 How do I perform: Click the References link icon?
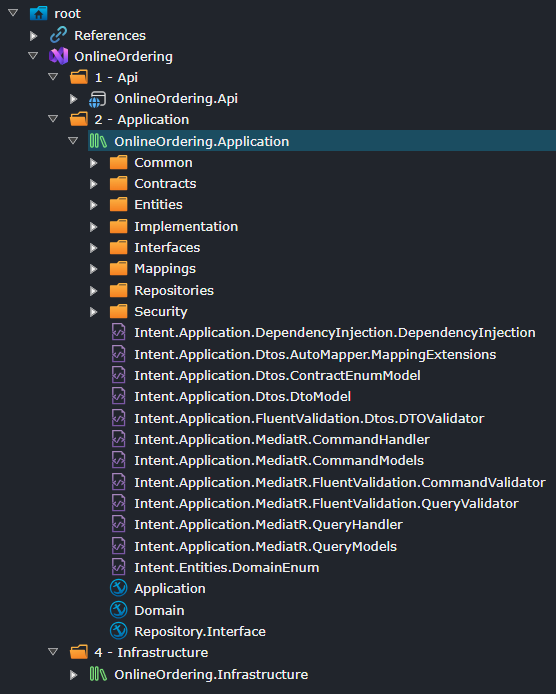(58, 35)
